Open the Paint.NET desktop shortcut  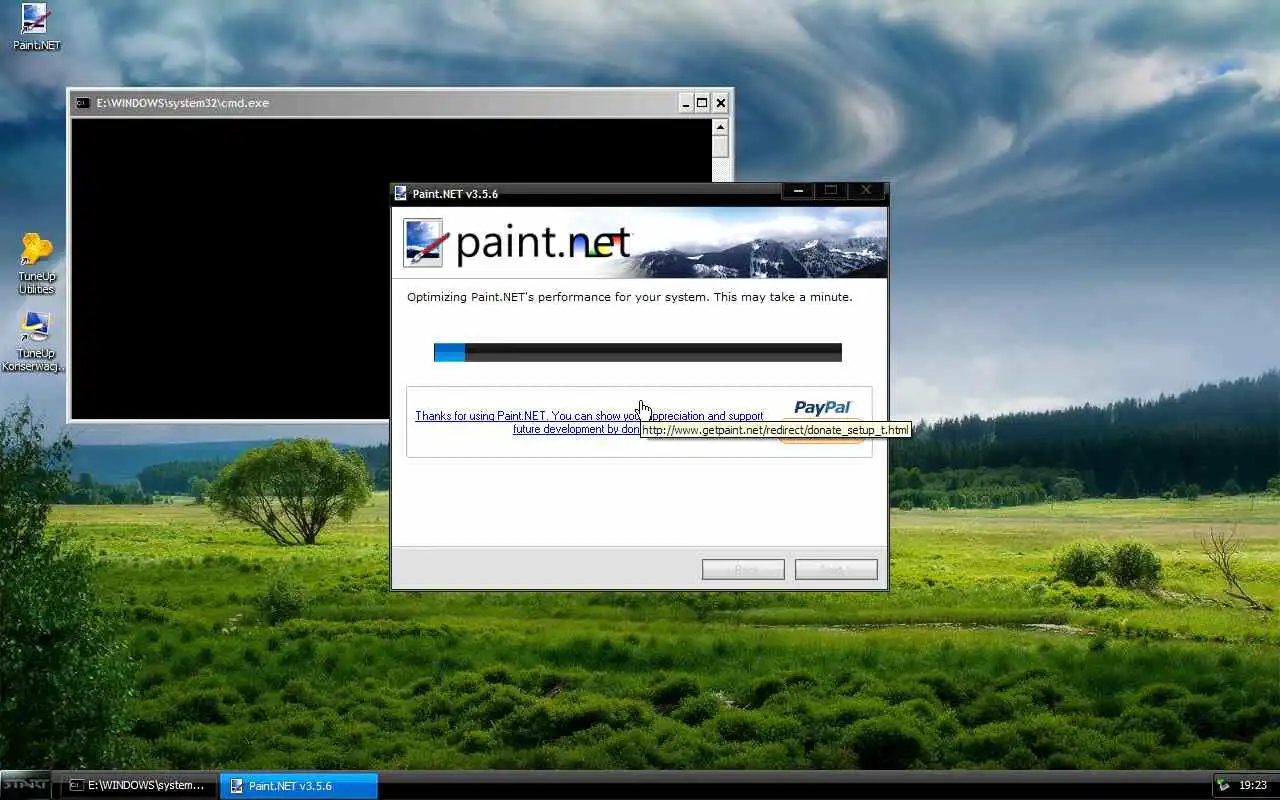[x=36, y=27]
